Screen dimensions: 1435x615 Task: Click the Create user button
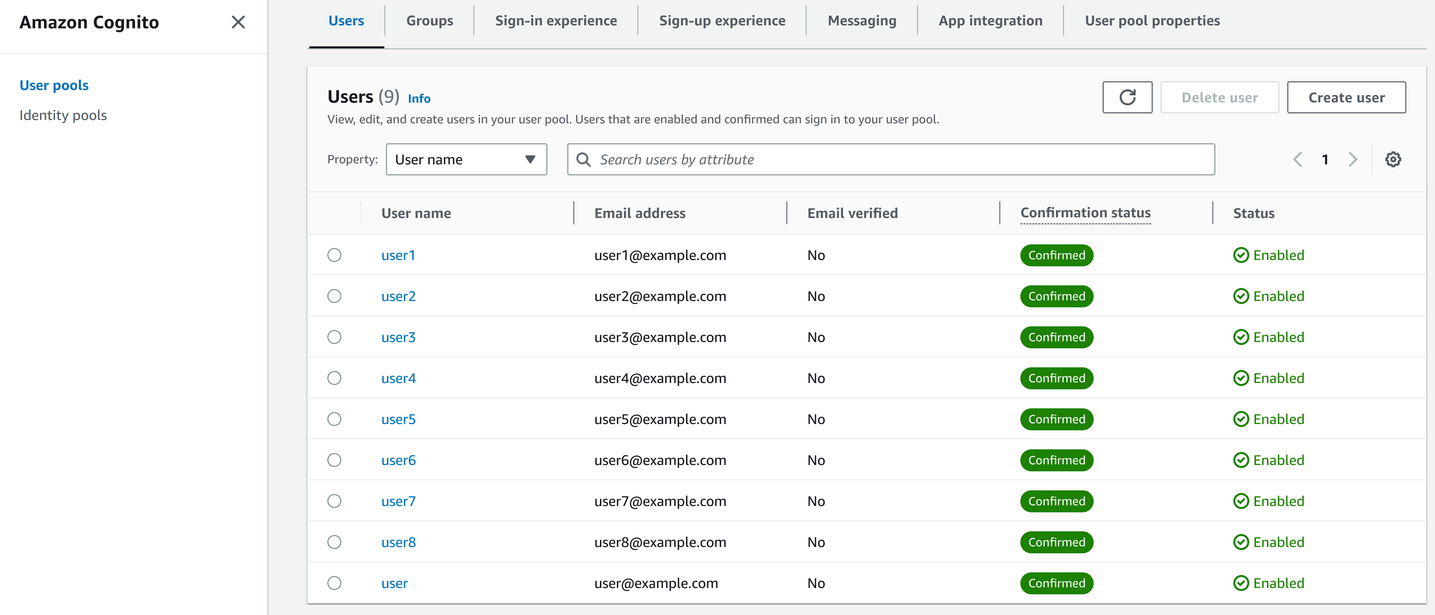coord(1346,97)
